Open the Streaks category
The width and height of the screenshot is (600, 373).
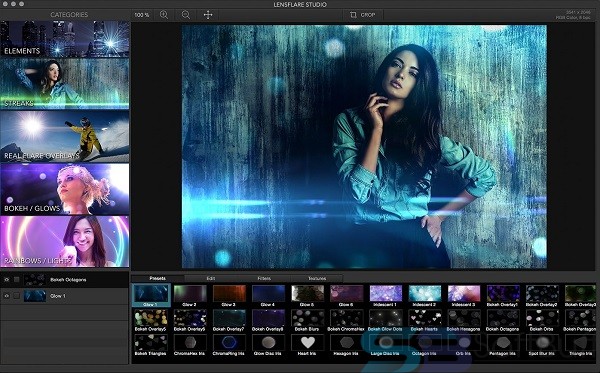pos(65,83)
